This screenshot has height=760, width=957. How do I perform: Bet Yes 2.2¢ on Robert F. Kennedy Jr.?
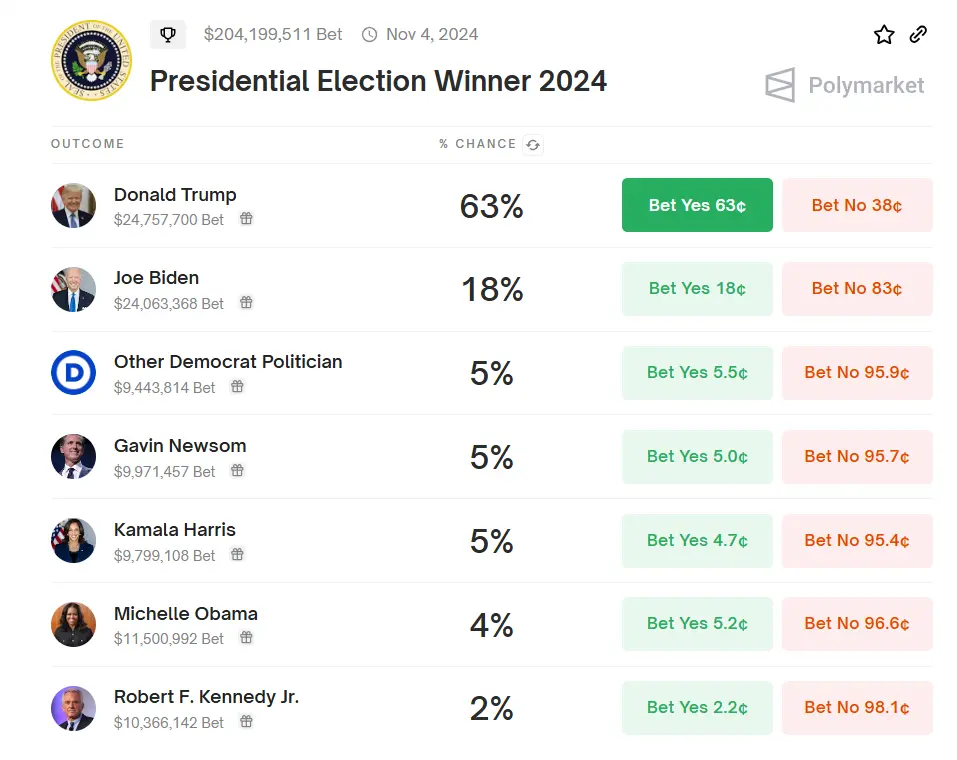(x=697, y=708)
